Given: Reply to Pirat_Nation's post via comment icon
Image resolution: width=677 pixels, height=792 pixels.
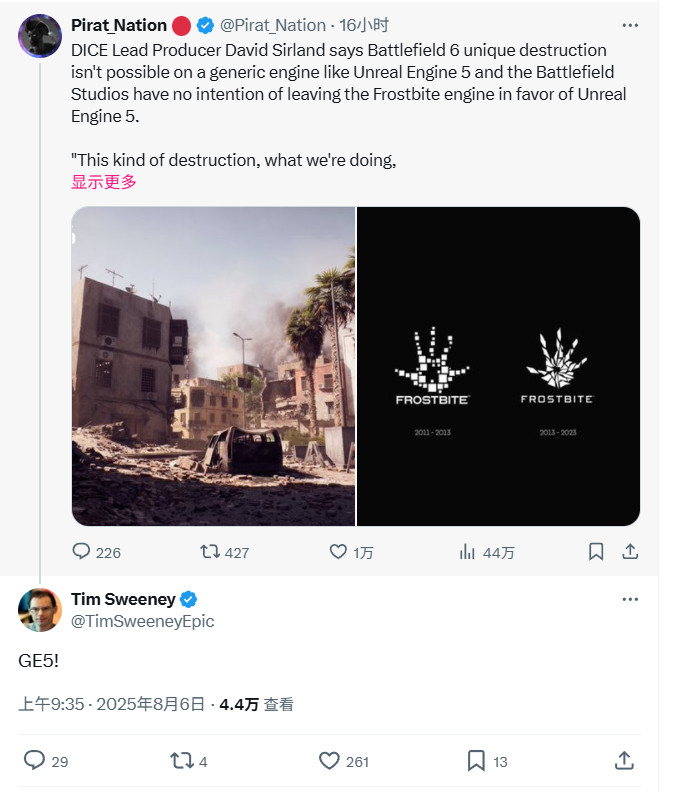Looking at the screenshot, I should pos(82,552).
